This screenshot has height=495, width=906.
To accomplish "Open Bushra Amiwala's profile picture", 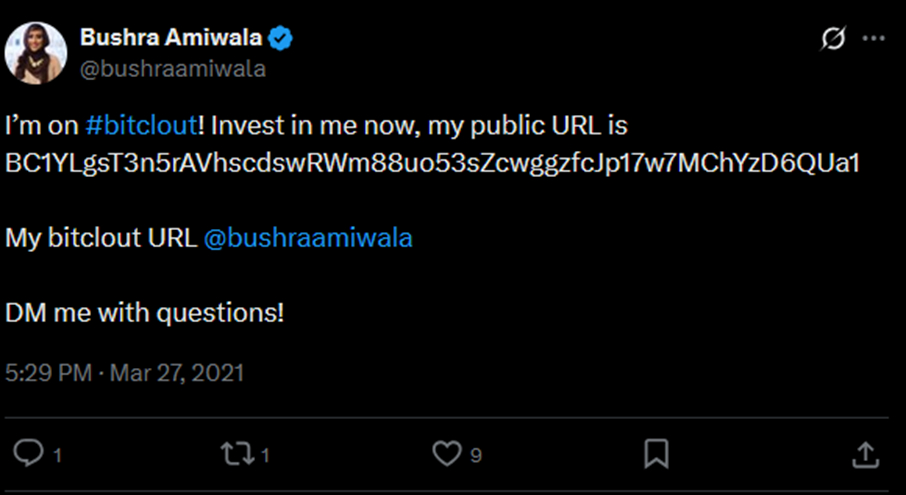I will pos(38,53).
